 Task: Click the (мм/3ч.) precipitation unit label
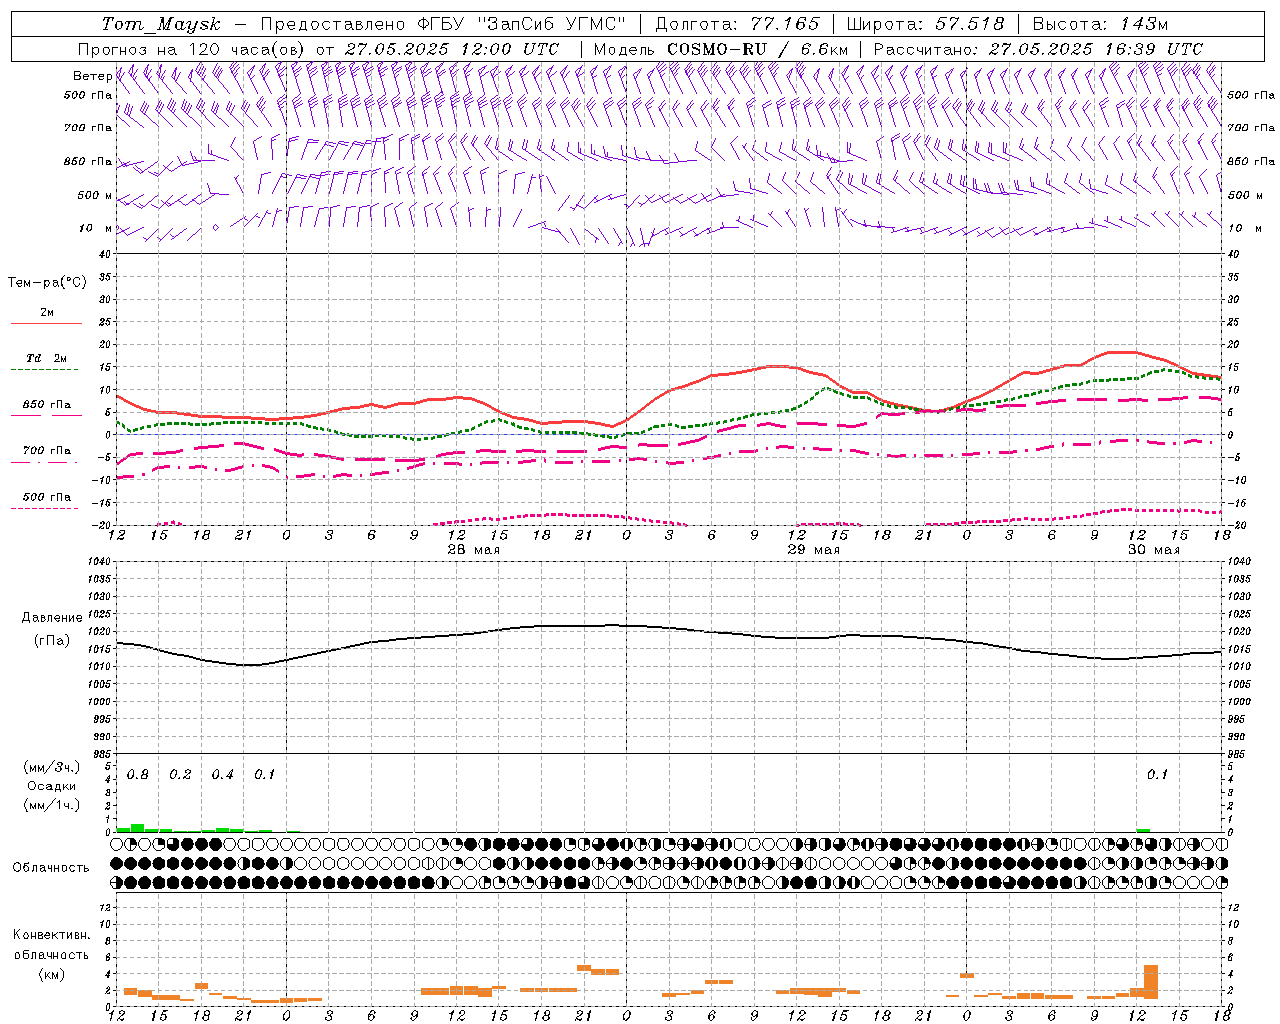click(52, 768)
